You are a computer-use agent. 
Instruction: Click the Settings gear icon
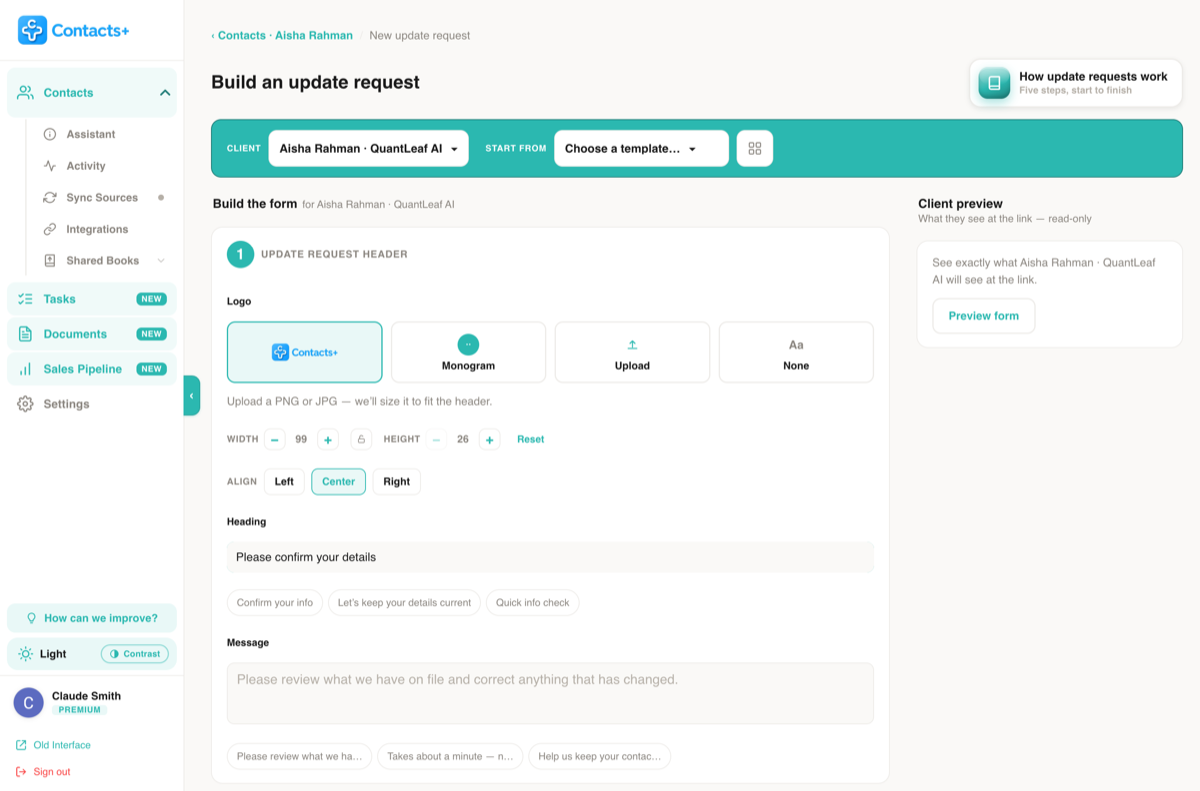(x=25, y=404)
